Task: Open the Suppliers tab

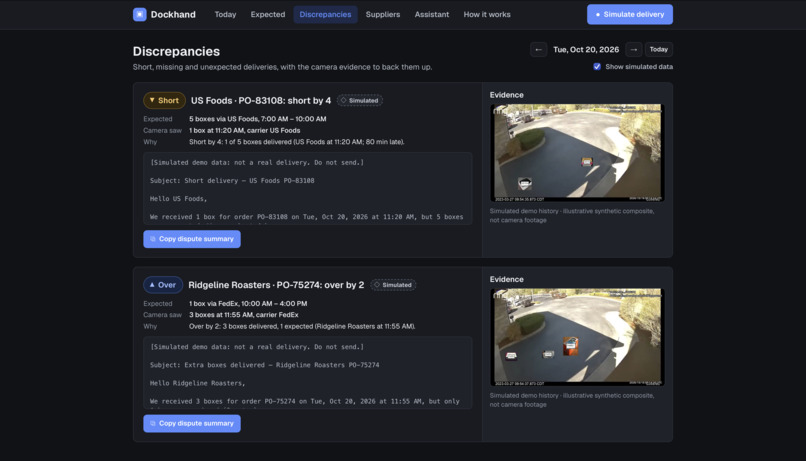Action: tap(383, 14)
